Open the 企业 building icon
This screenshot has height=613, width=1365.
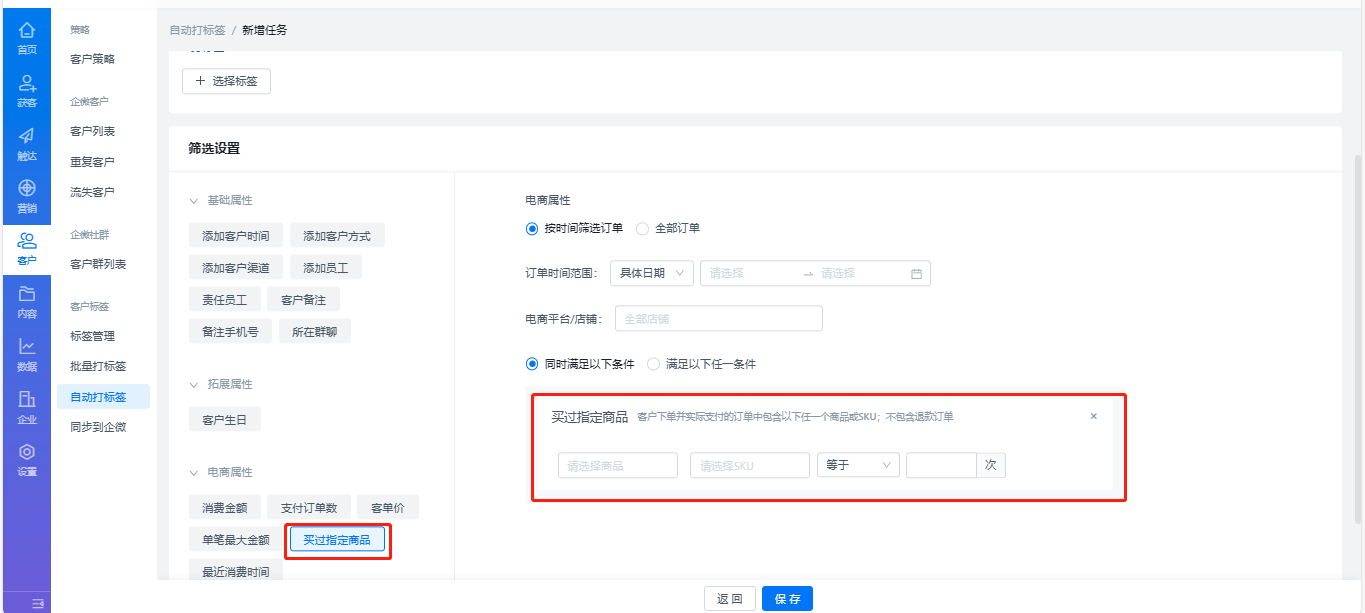27,400
